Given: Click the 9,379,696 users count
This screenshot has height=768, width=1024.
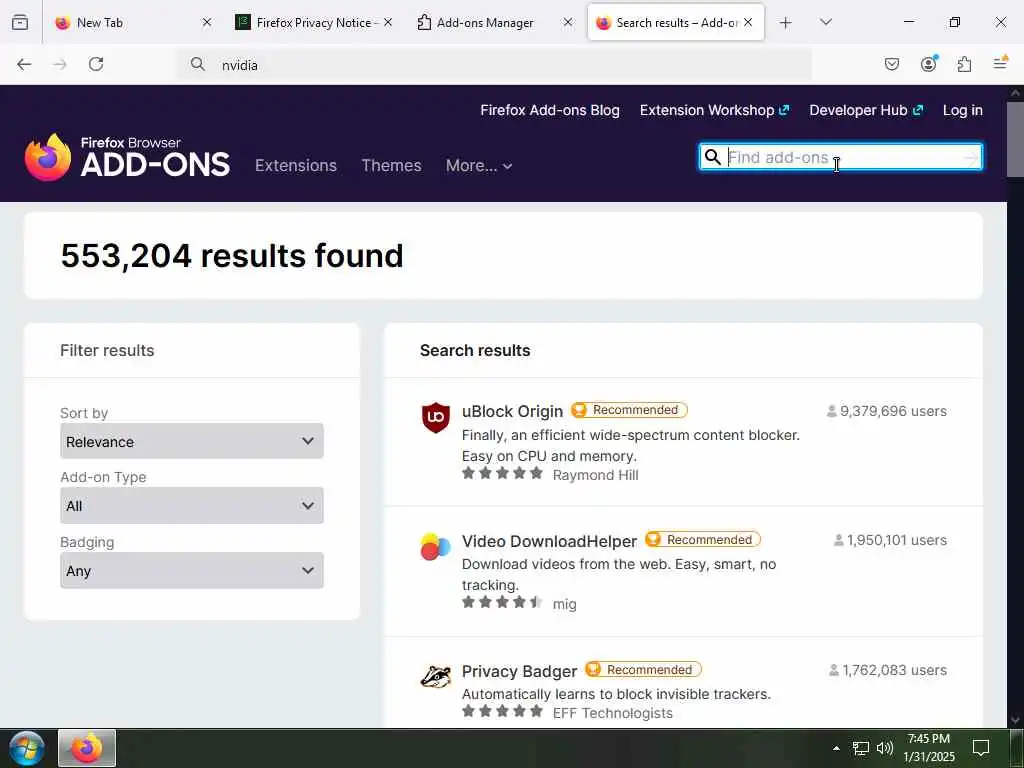Looking at the screenshot, I should 887,411.
